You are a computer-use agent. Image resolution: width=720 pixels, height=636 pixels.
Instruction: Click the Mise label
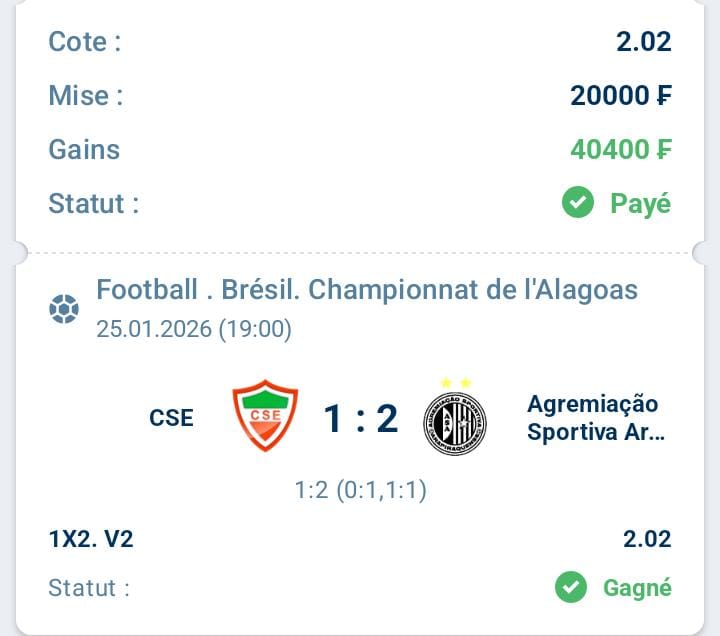click(86, 95)
